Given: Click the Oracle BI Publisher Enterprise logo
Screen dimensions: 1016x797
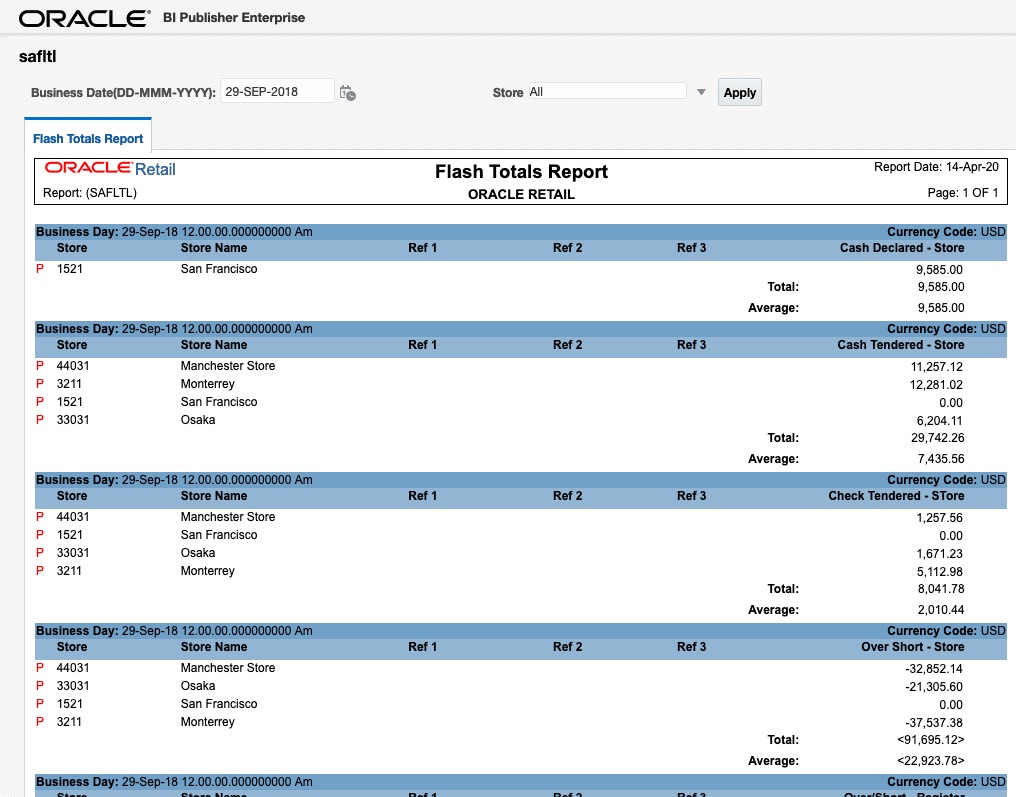Looking at the screenshot, I should click(x=85, y=17).
